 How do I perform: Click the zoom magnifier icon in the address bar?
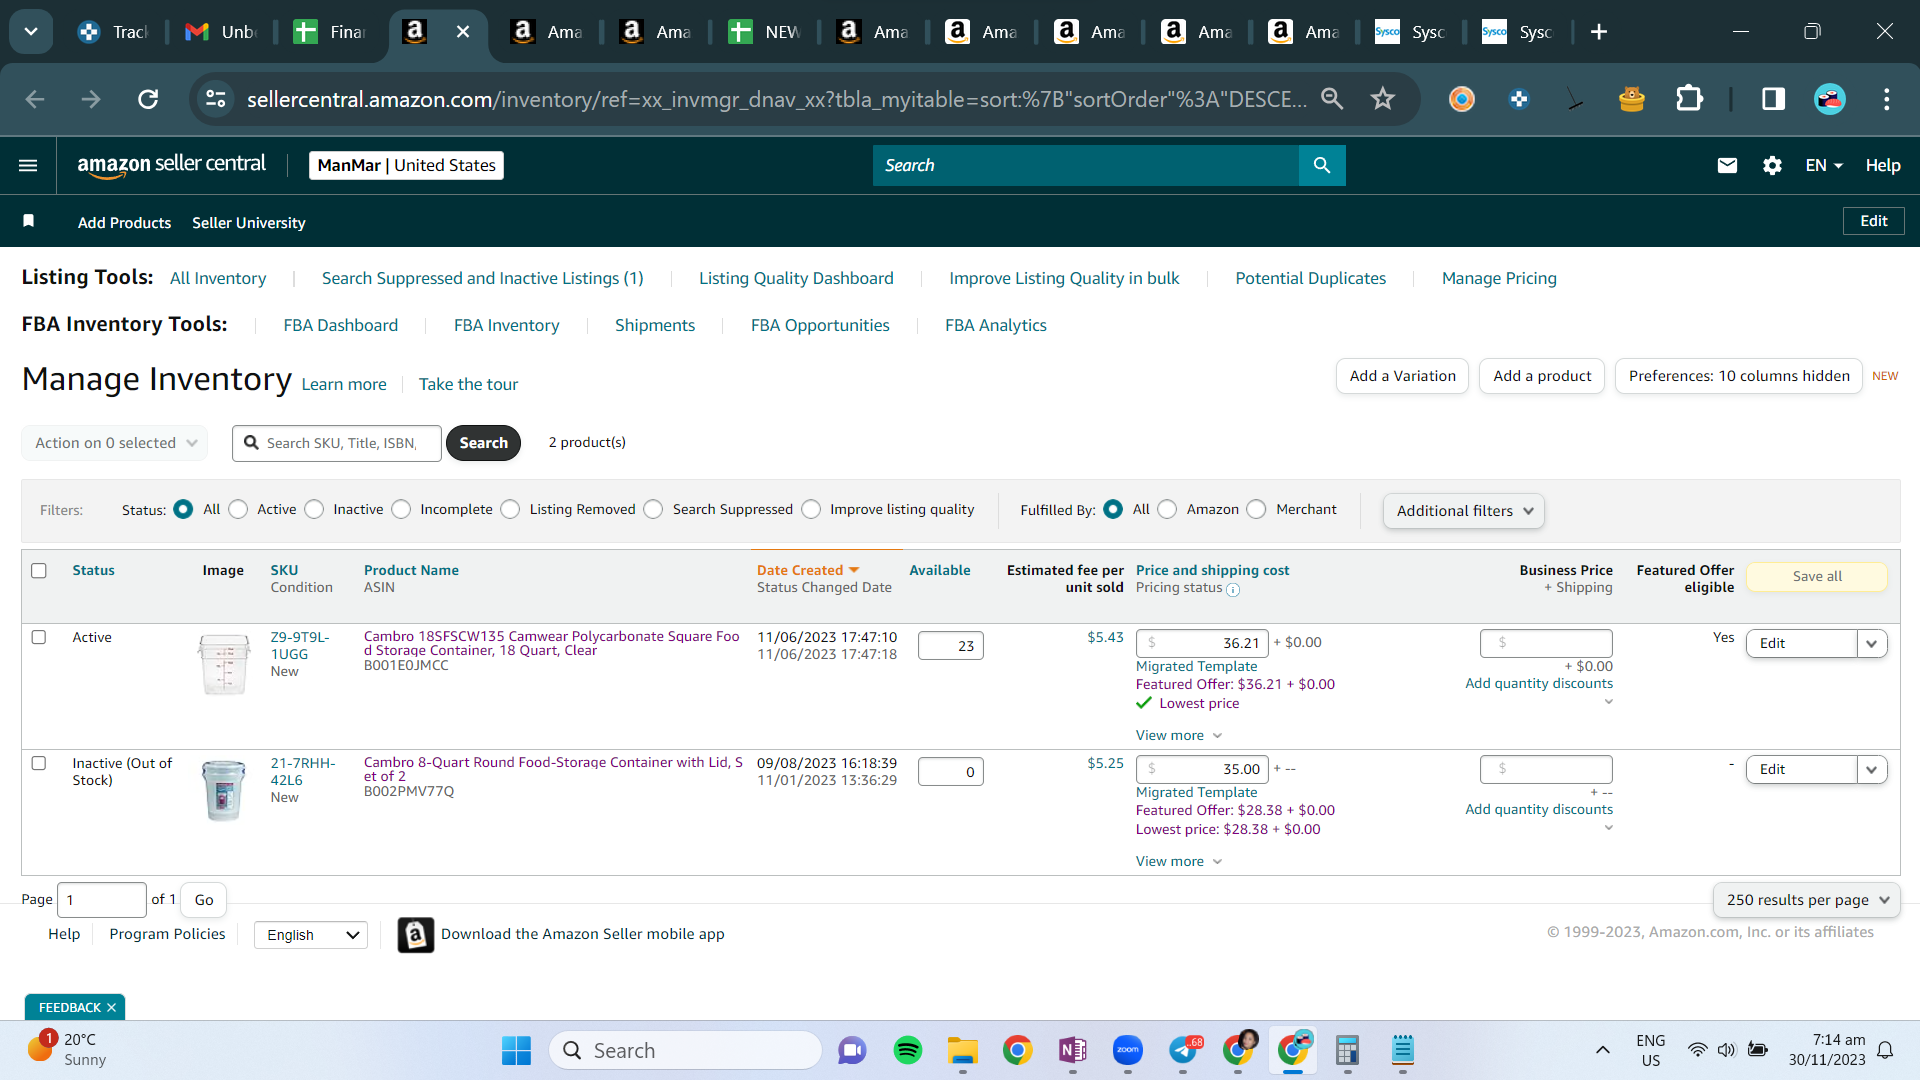click(1332, 99)
